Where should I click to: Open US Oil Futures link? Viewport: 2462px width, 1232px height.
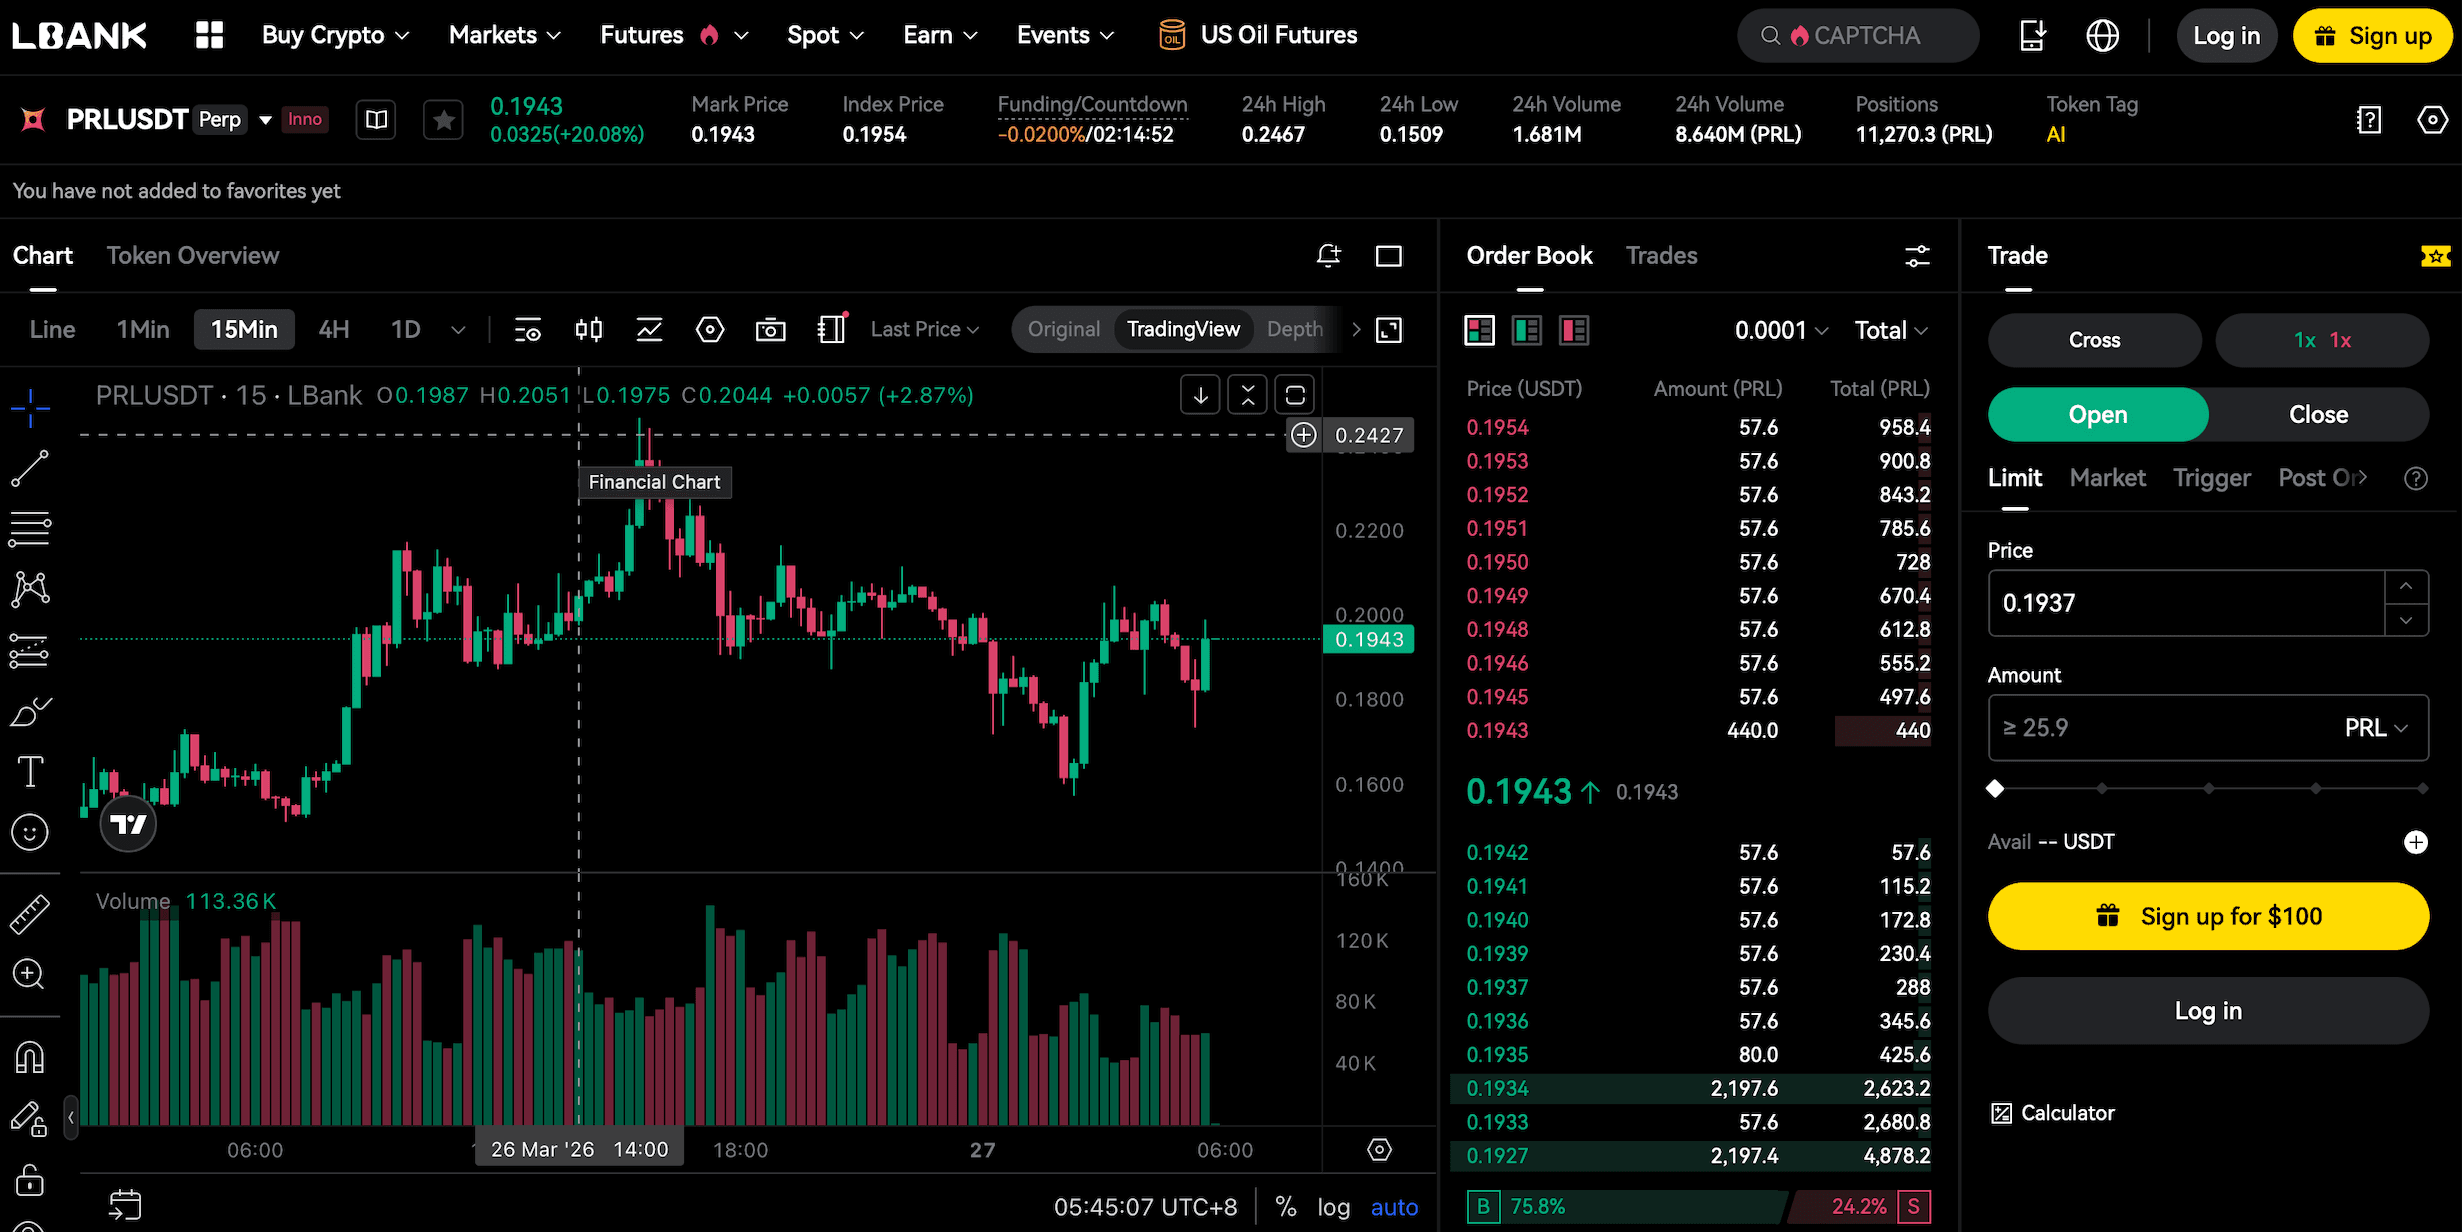pos(1258,35)
